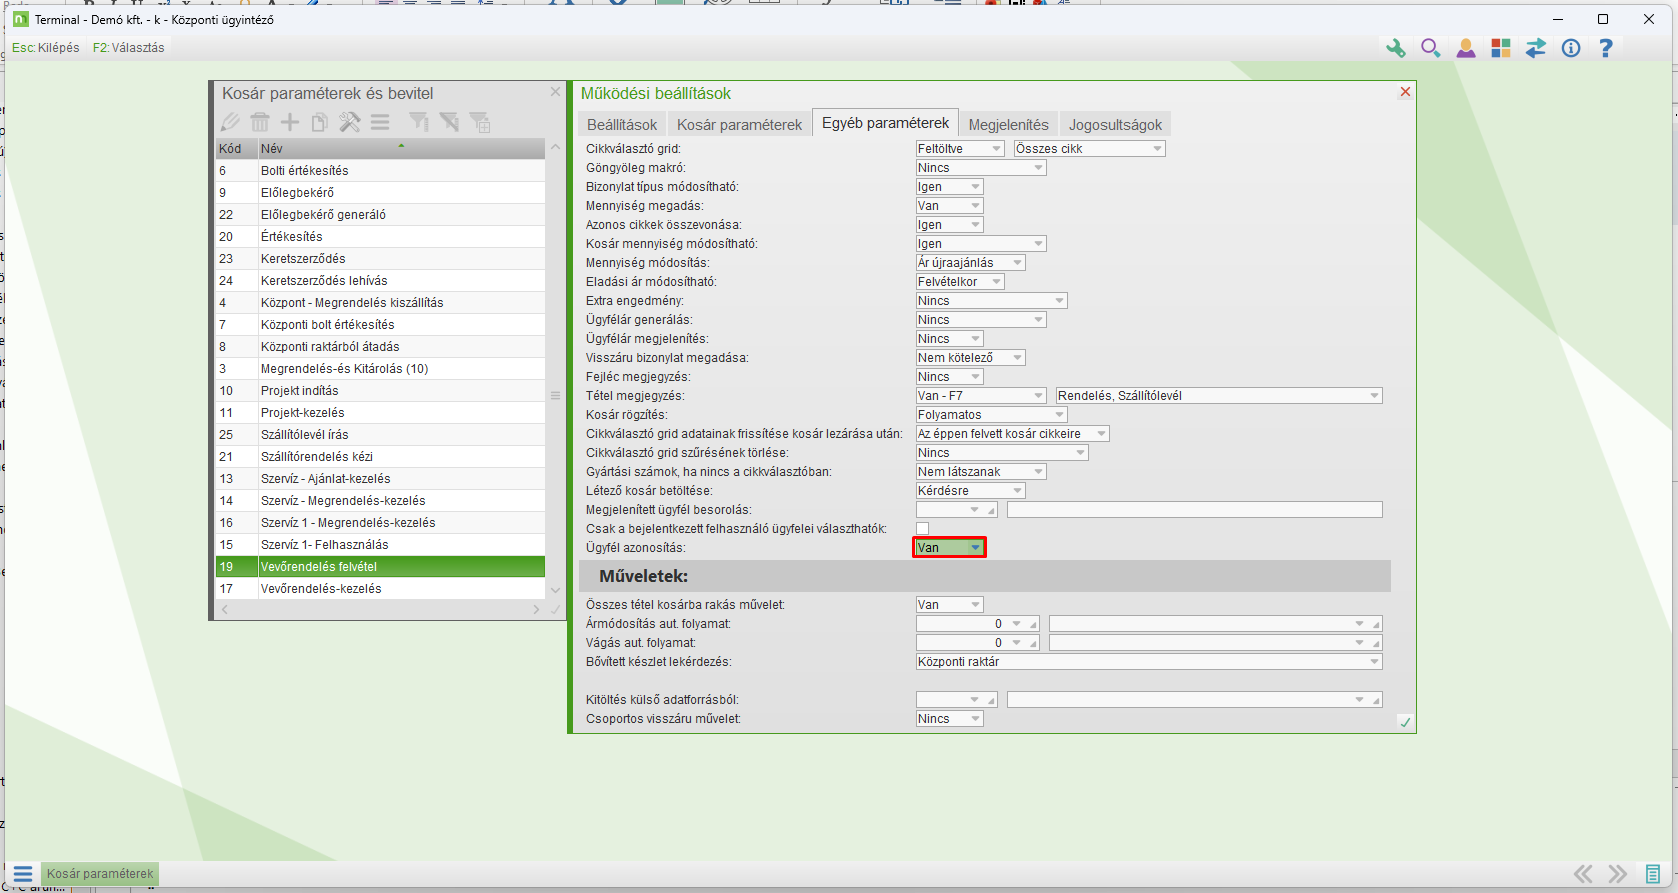This screenshot has height=893, width=1678.
Task: Expand the Bővített készlet 'Központi raktár' dropdown
Action: pyautogui.click(x=1149, y=662)
